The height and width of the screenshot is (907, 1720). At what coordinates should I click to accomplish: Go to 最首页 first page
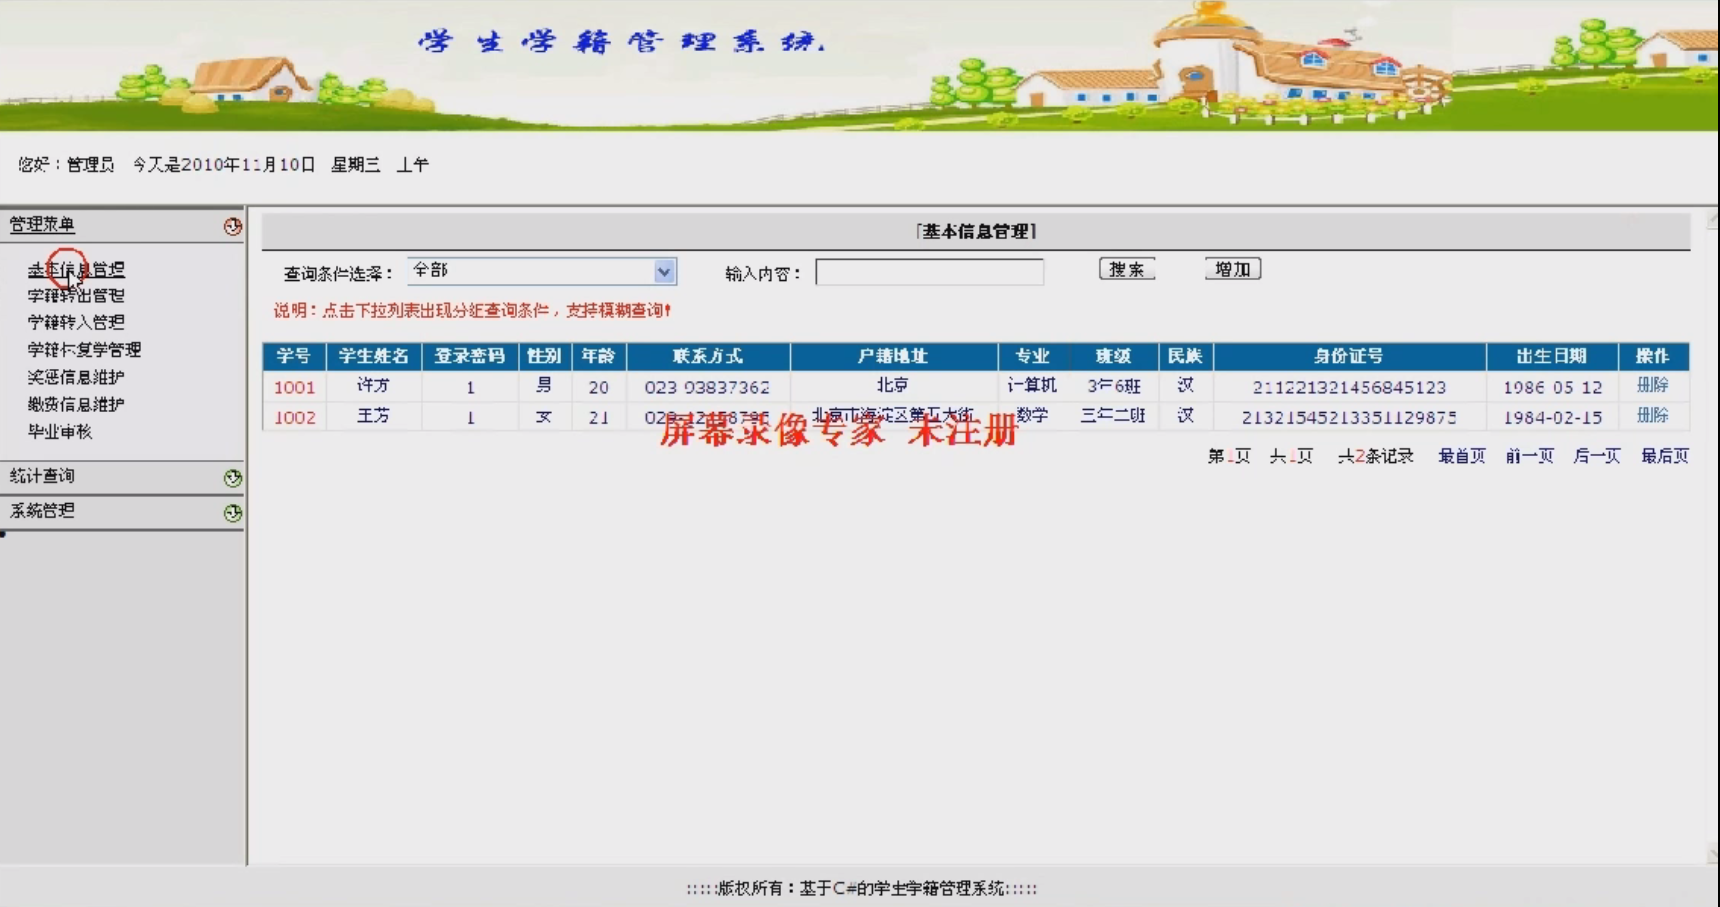click(1461, 456)
